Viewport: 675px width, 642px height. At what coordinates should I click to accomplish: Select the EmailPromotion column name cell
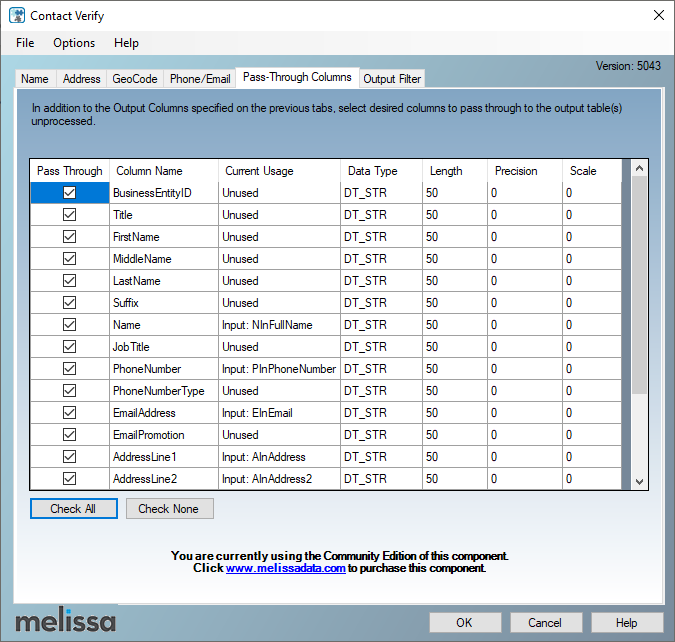pos(164,434)
